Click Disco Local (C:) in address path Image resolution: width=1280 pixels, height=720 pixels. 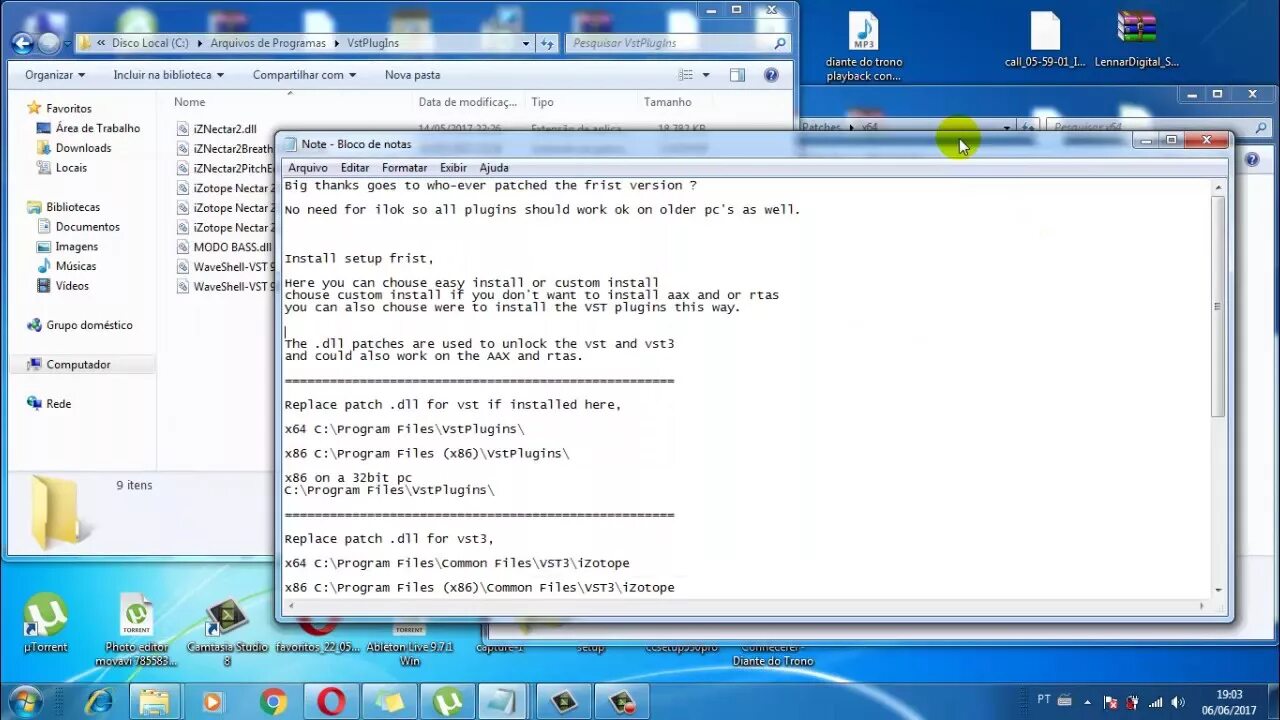tap(150, 43)
